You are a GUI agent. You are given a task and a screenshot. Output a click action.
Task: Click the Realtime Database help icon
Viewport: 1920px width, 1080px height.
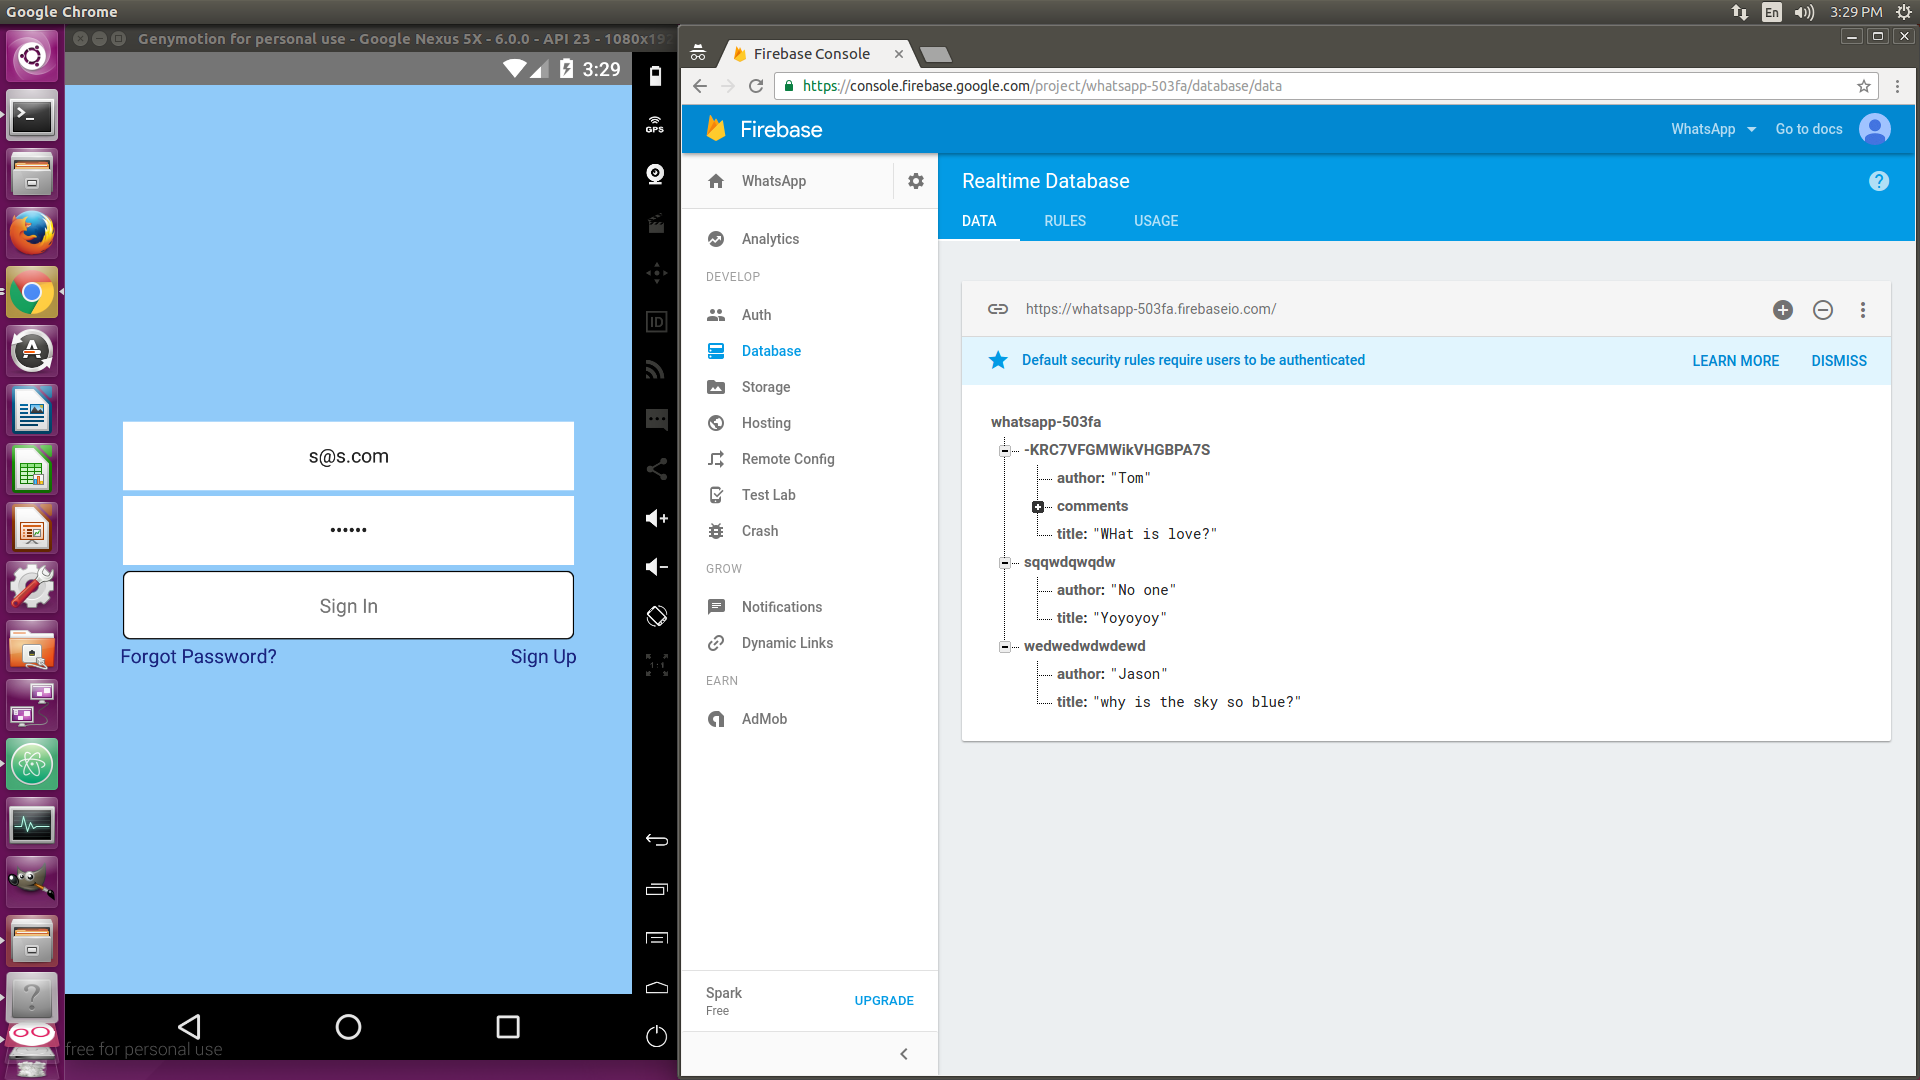coord(1878,181)
